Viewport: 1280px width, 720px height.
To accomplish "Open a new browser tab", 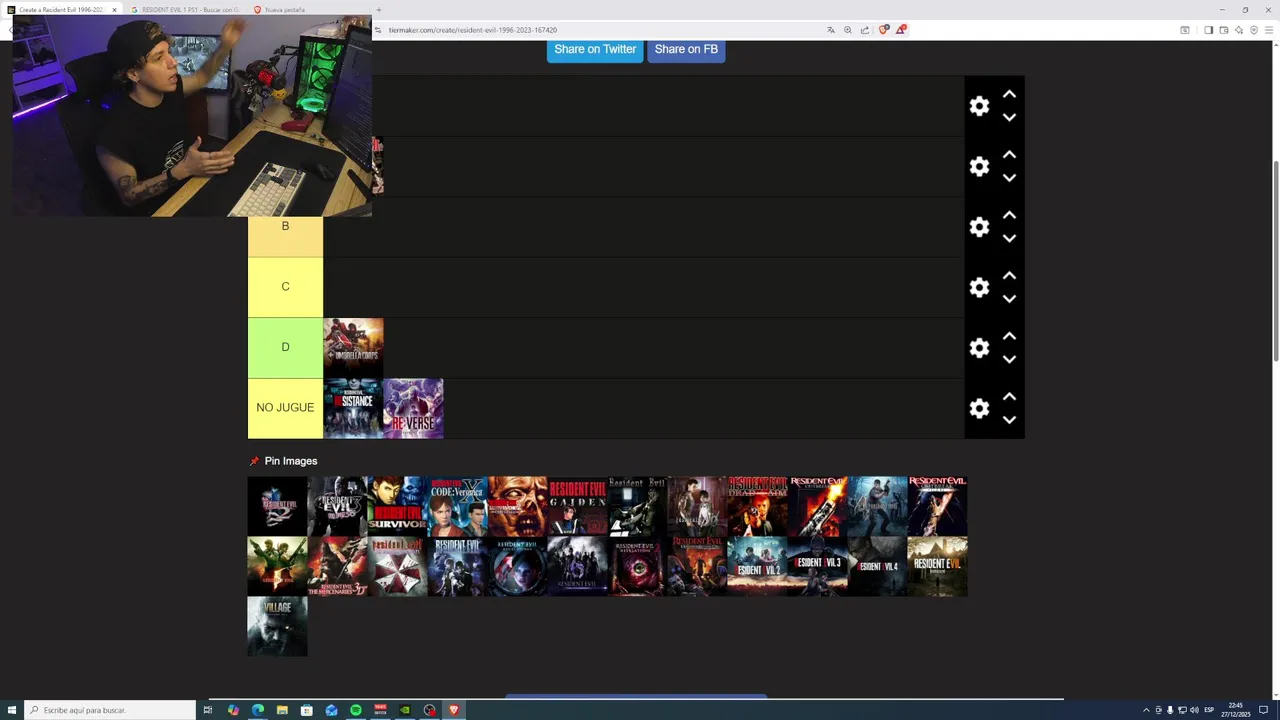I will click(378, 9).
